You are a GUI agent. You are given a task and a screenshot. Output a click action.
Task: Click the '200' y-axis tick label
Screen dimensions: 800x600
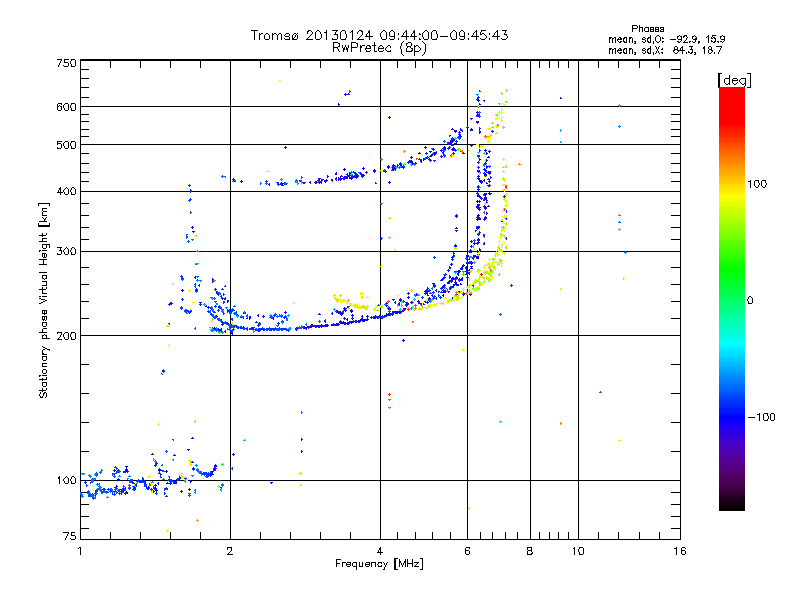coord(66,336)
